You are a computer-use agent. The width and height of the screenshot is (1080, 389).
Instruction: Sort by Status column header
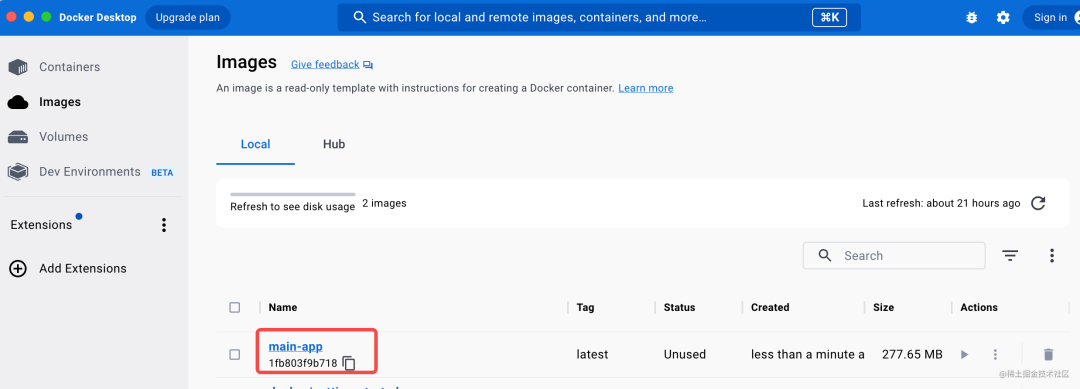pos(679,308)
